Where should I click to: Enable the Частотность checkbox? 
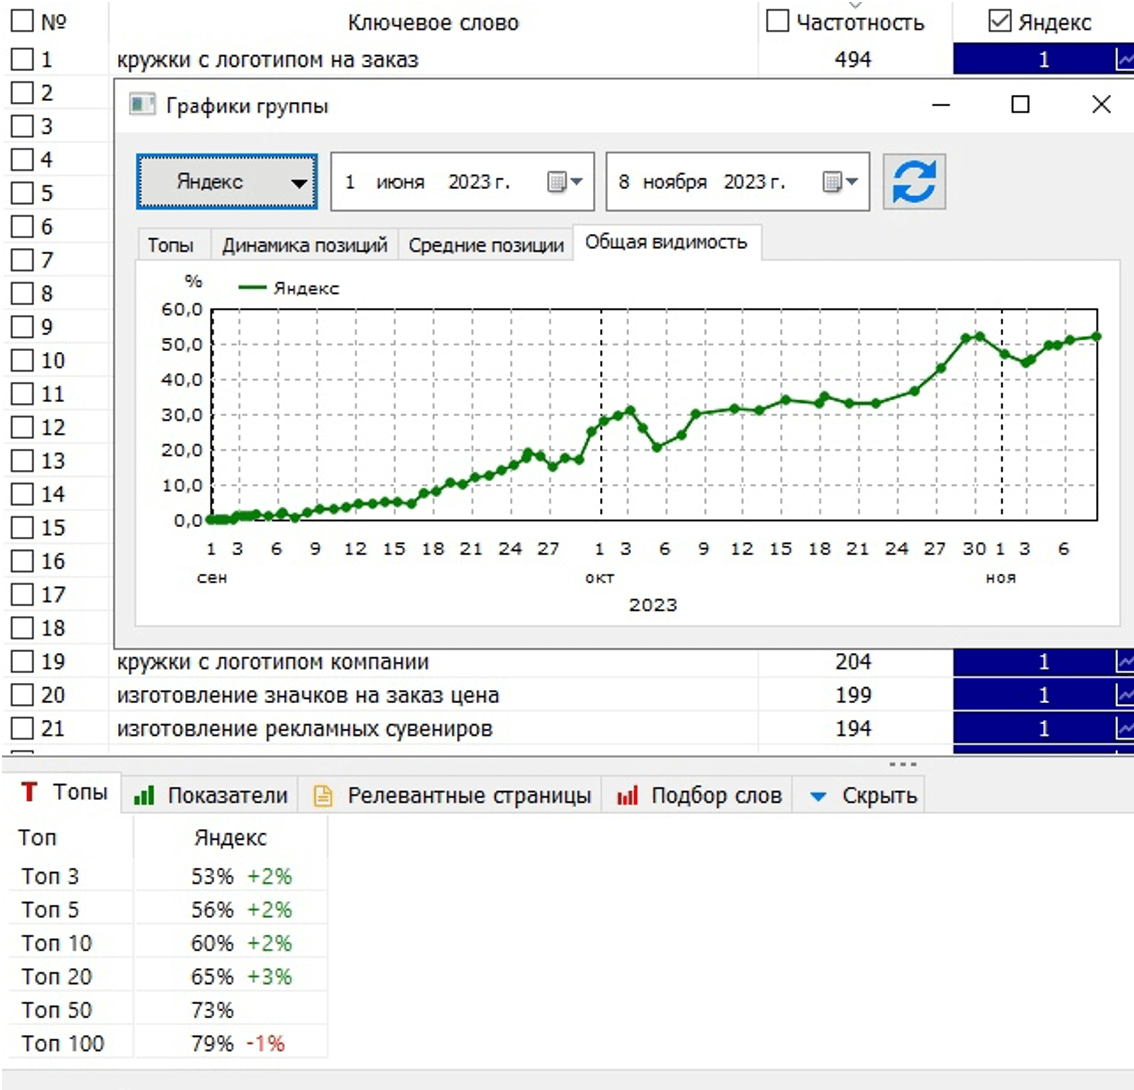[x=777, y=21]
